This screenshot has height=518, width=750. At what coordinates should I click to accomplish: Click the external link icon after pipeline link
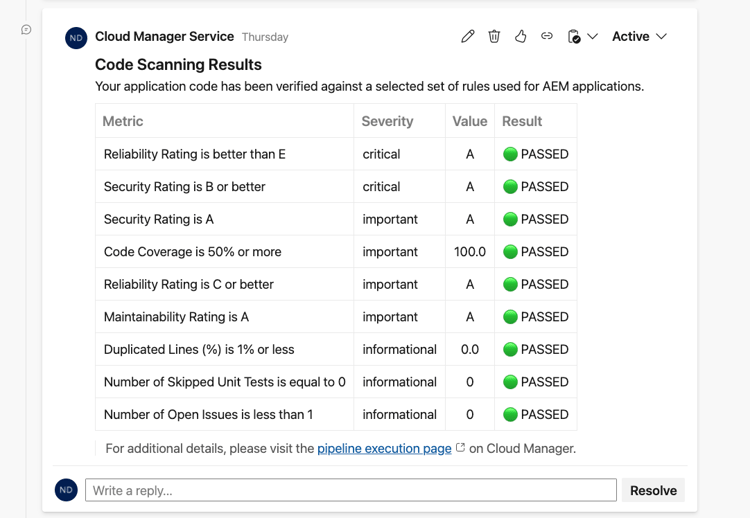(x=460, y=448)
